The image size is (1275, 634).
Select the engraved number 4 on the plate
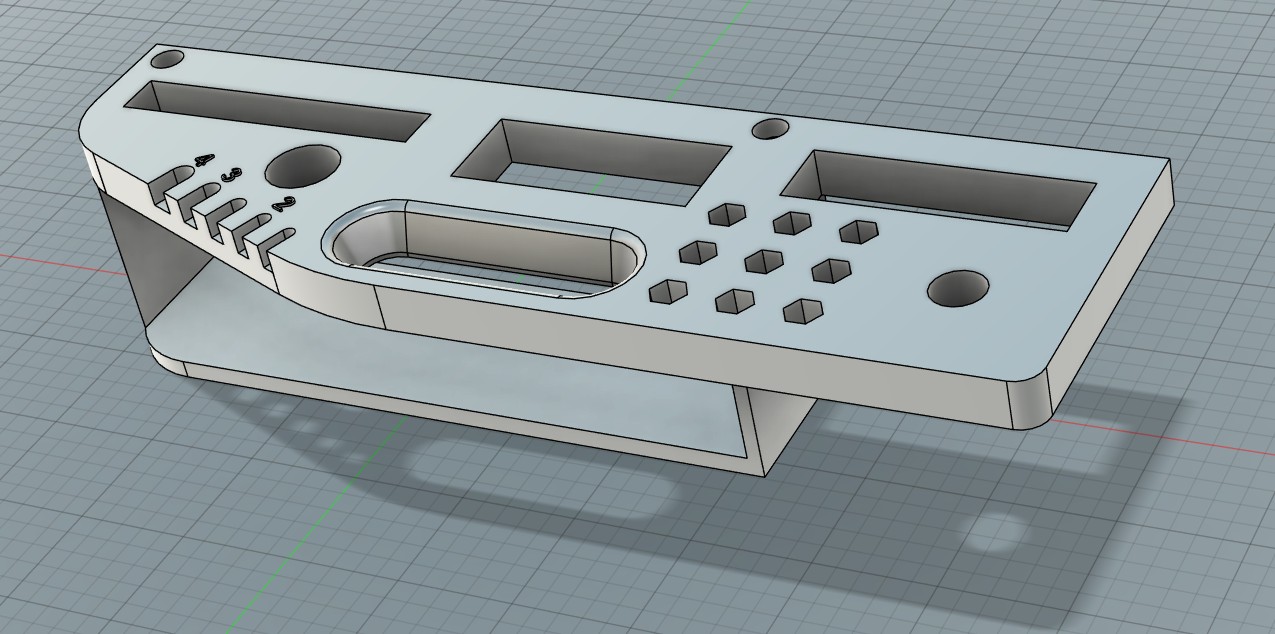point(204,159)
